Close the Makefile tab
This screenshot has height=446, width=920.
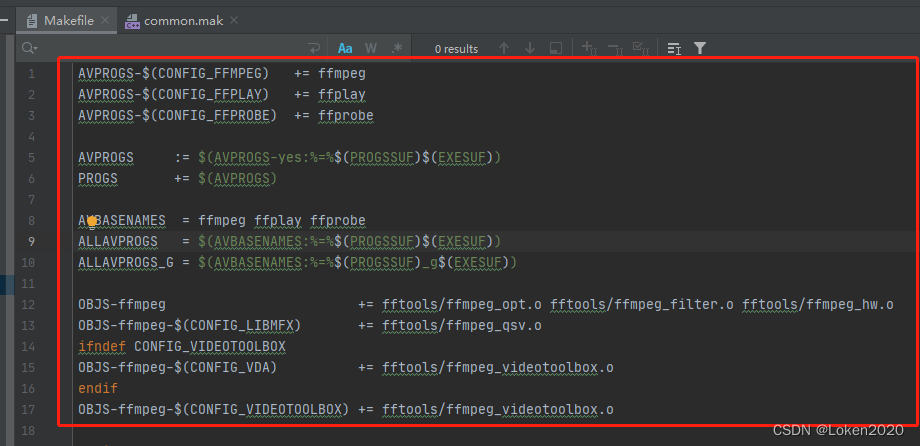click(105, 21)
